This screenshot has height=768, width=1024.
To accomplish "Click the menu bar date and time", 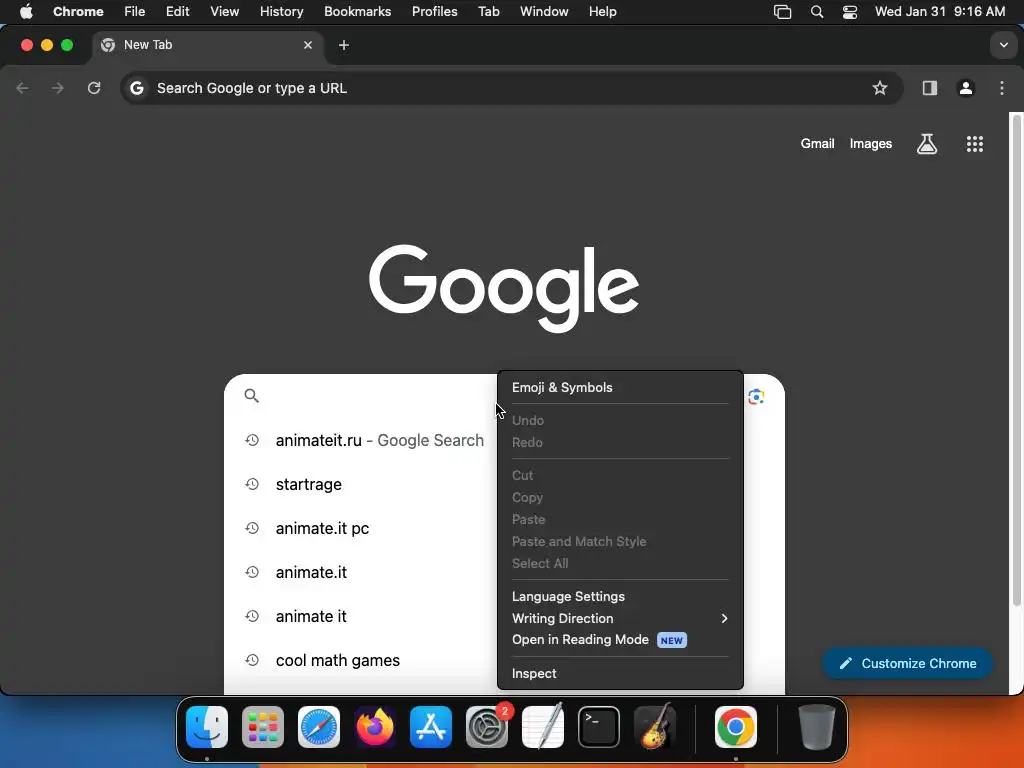I will pyautogui.click(x=940, y=12).
